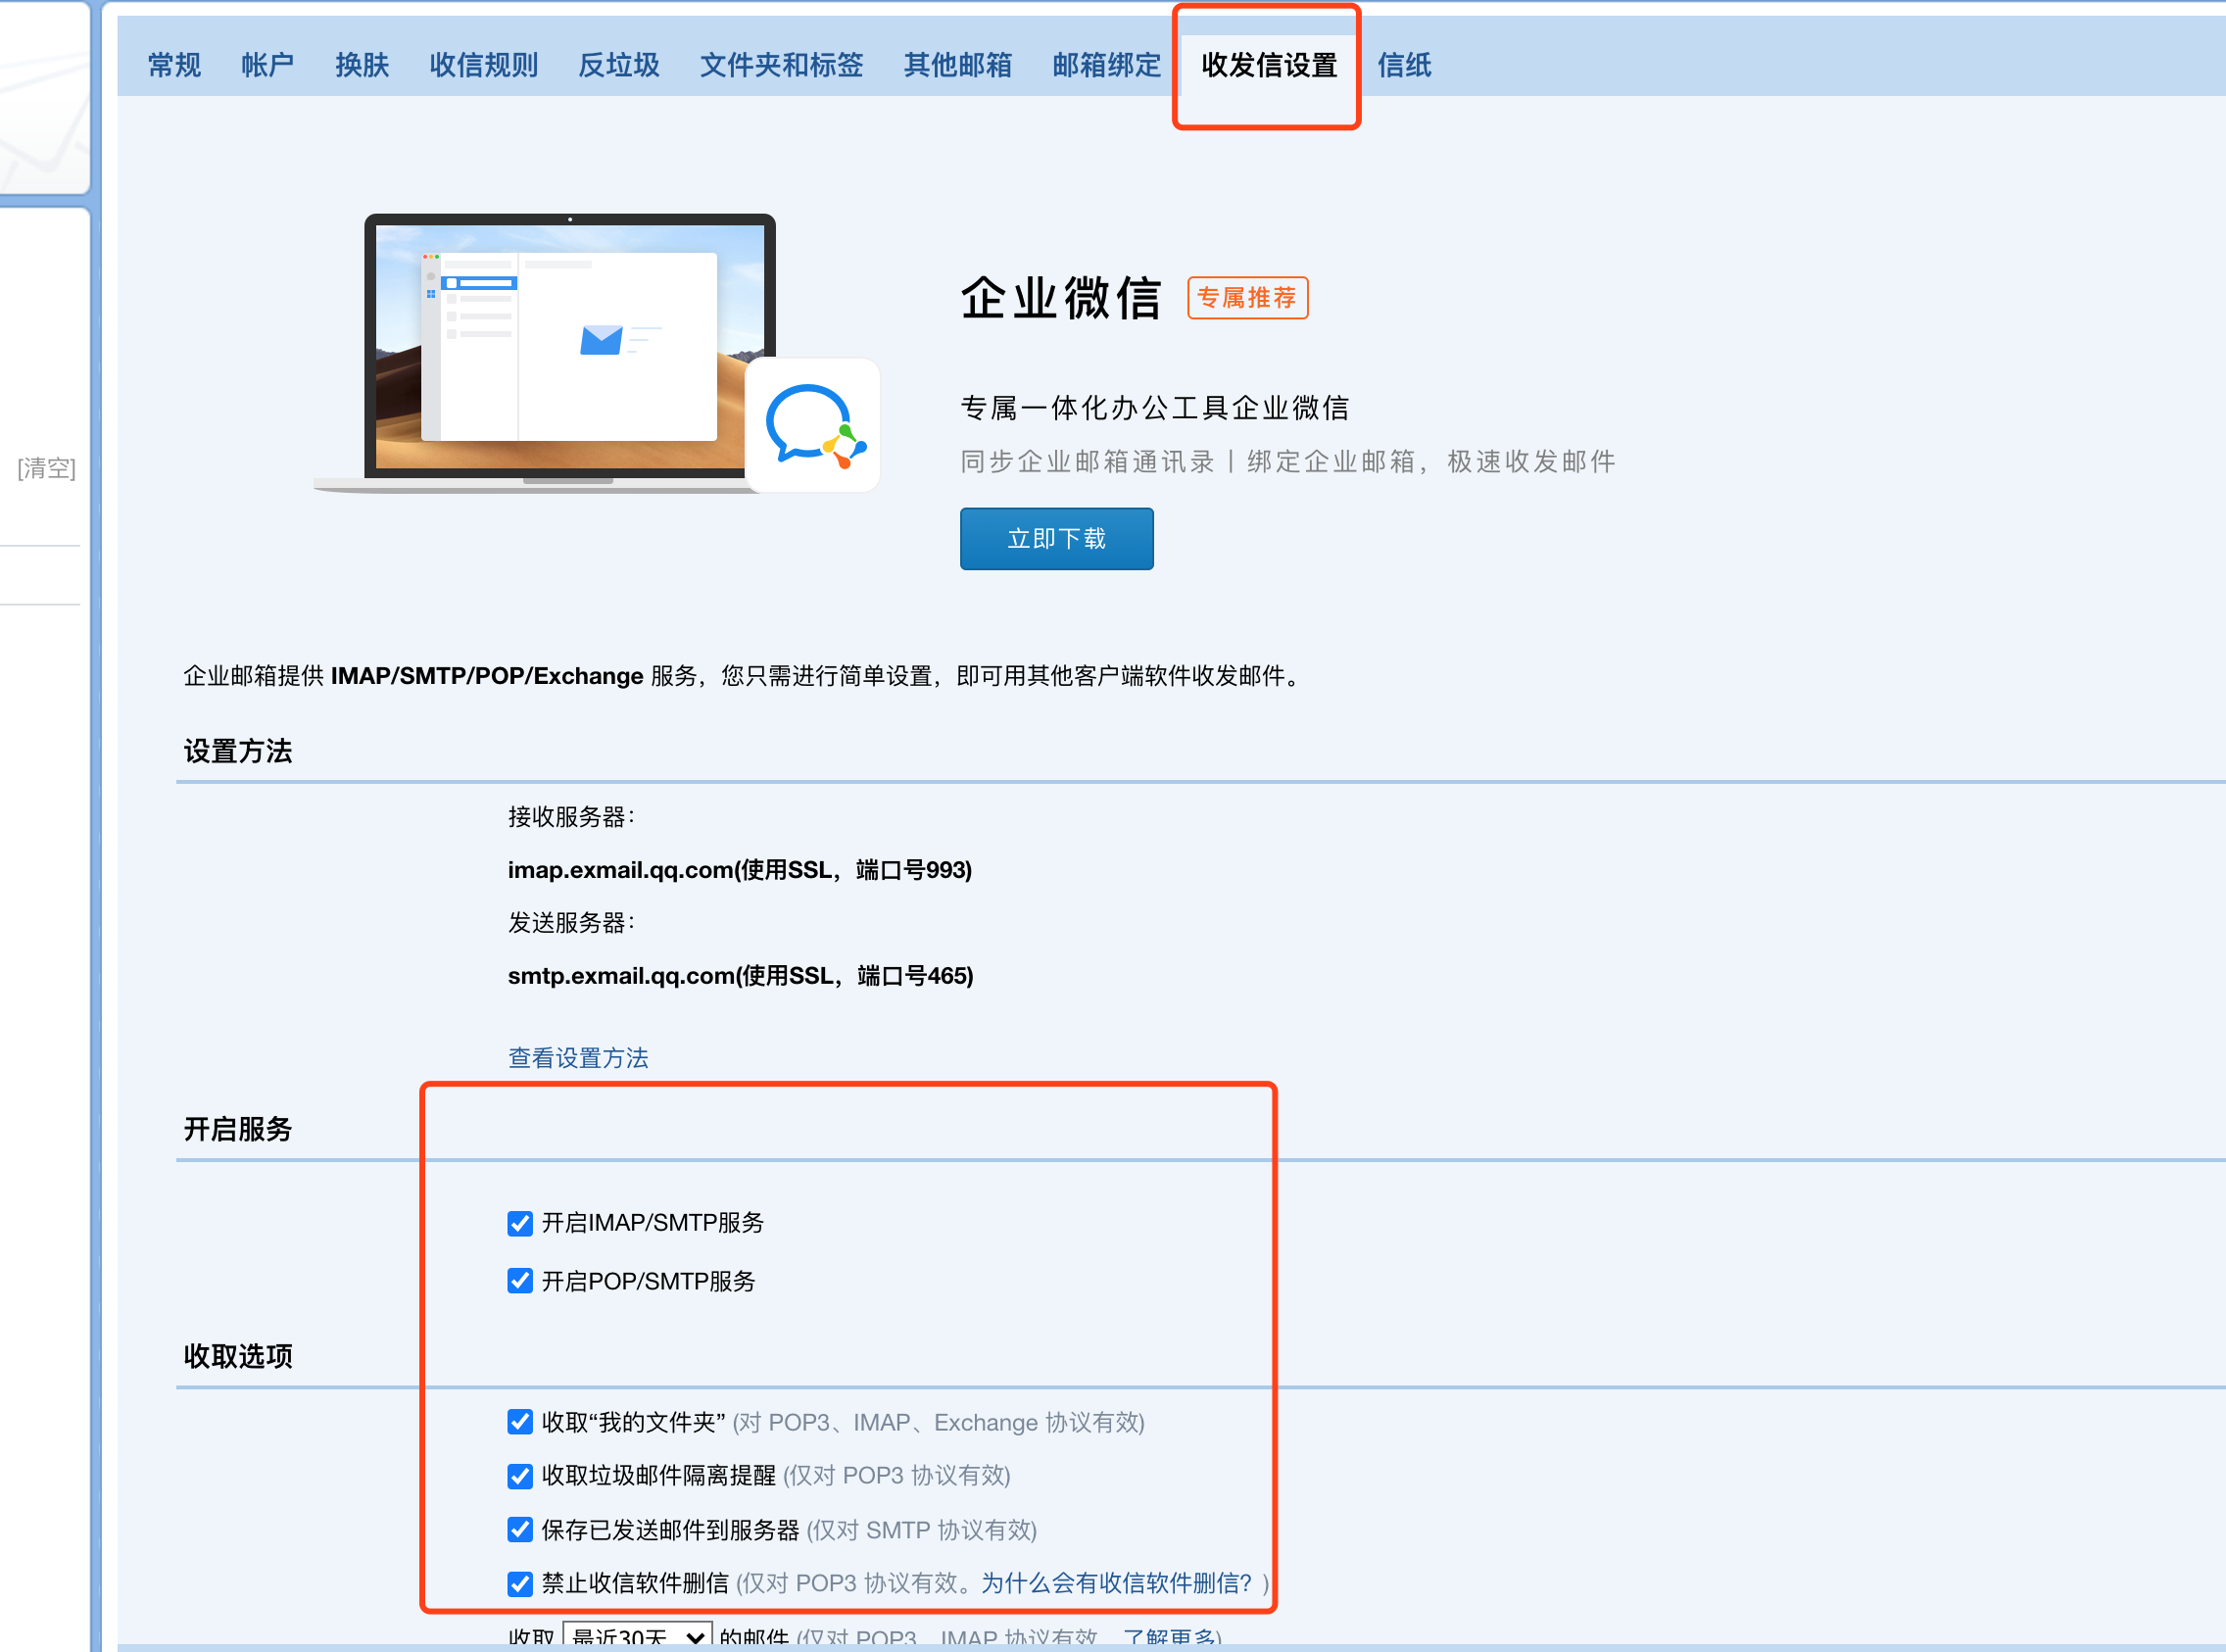This screenshot has width=2226, height=1652.
Task: Switch to the 常规 tab
Action: (x=174, y=66)
